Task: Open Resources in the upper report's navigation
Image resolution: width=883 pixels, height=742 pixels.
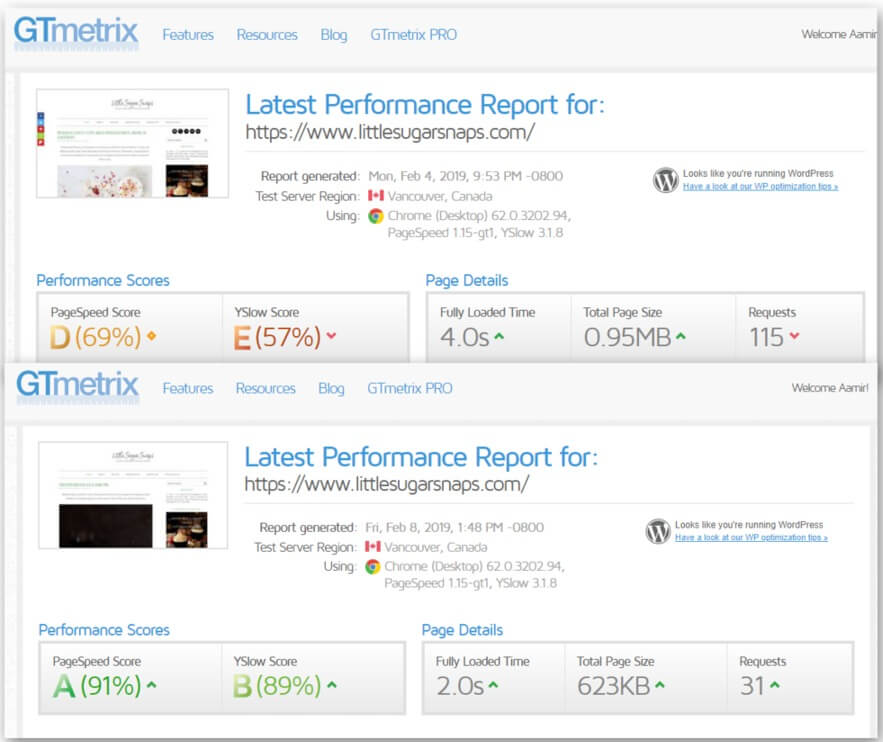Action: point(267,35)
